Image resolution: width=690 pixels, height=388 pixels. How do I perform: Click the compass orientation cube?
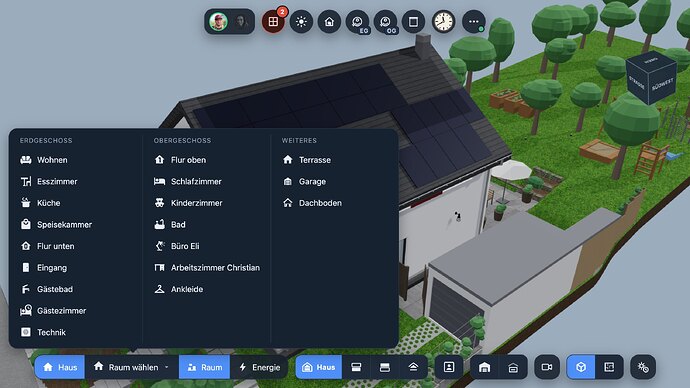pyautogui.click(x=651, y=78)
